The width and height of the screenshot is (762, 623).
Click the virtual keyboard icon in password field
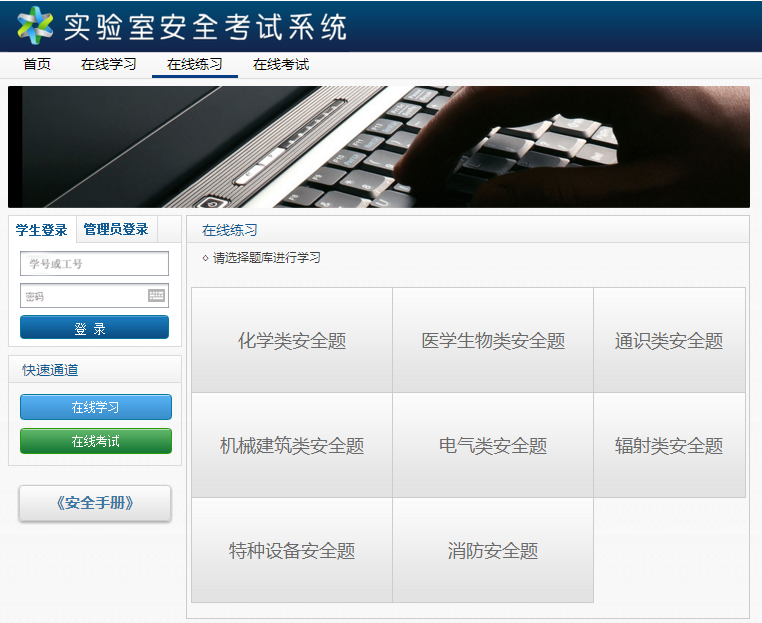(156, 295)
